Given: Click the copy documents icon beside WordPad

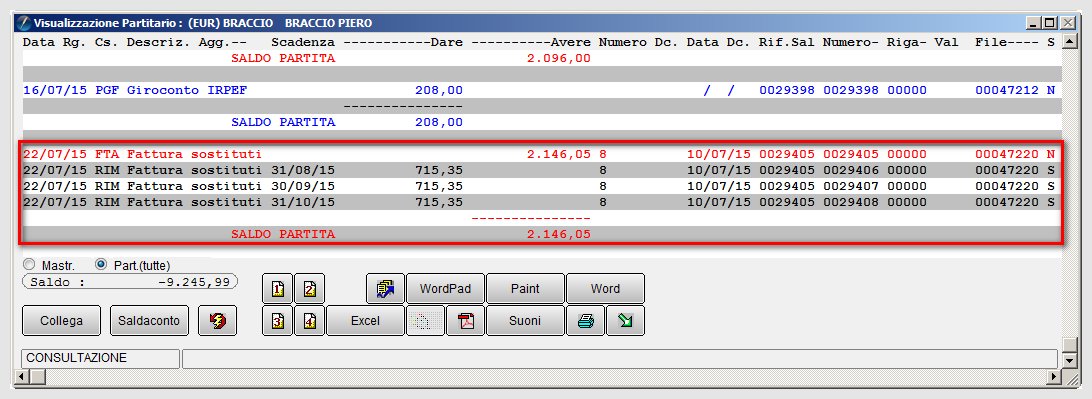Looking at the screenshot, I should (385, 288).
